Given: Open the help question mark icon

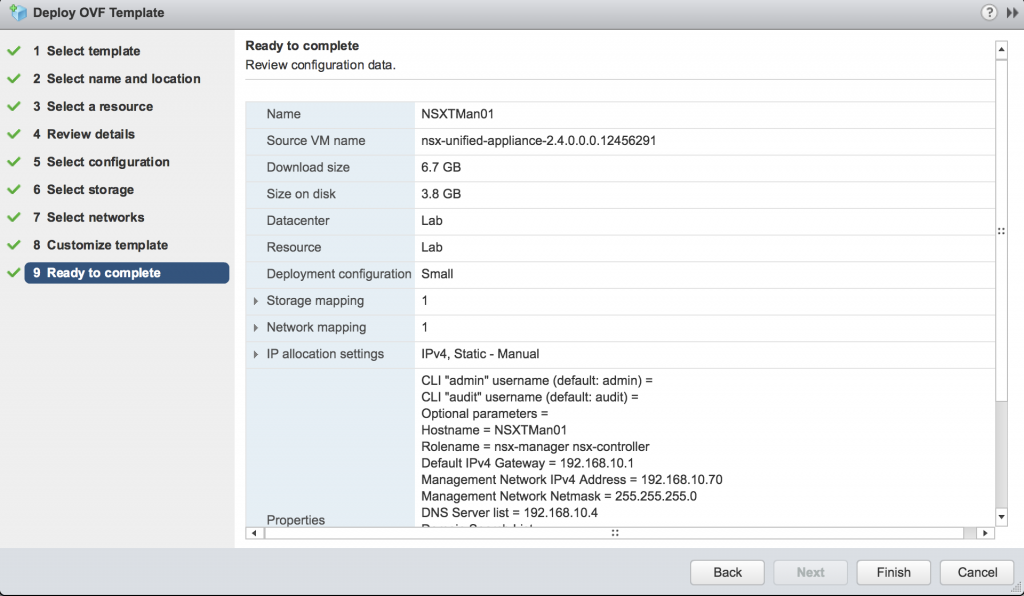Looking at the screenshot, I should (x=989, y=12).
